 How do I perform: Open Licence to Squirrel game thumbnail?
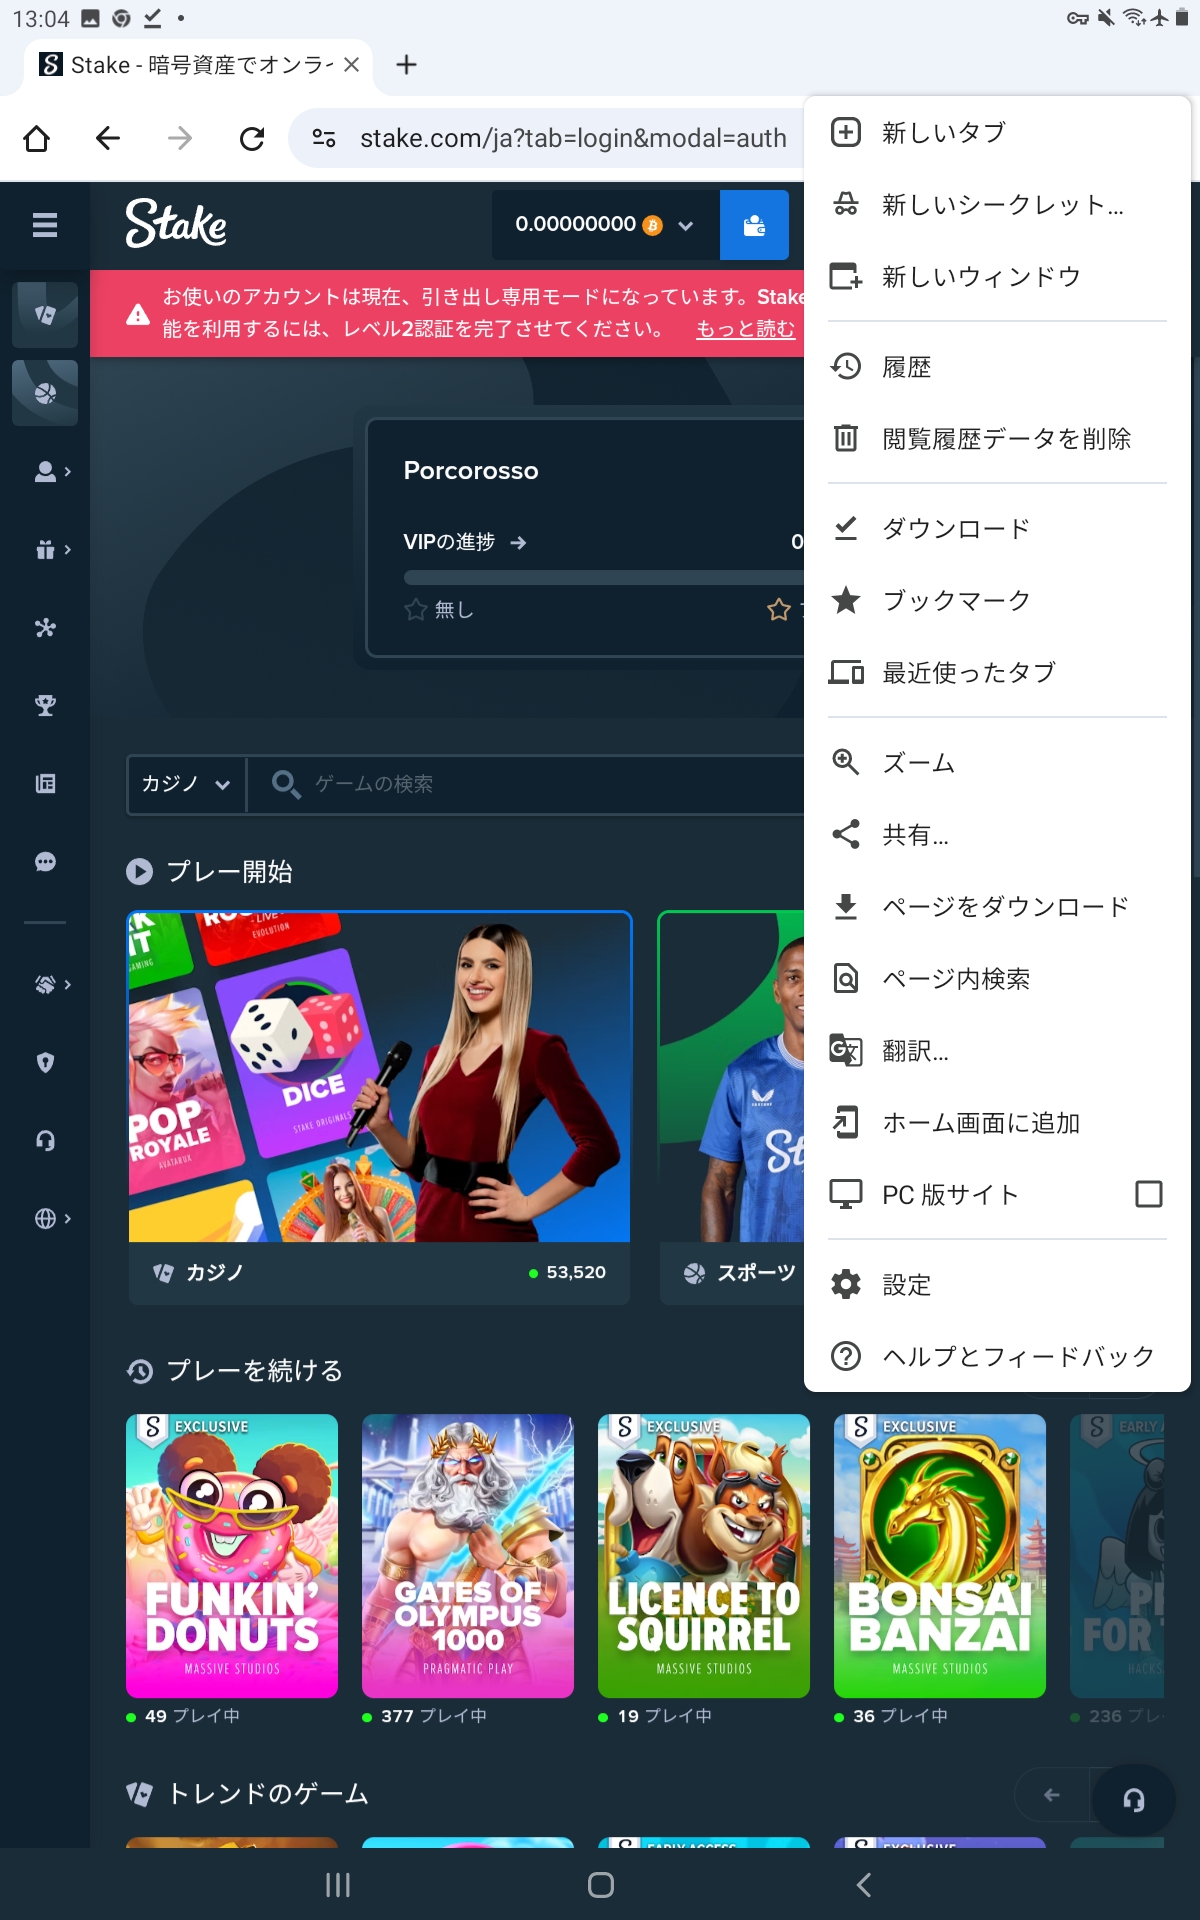click(704, 1556)
